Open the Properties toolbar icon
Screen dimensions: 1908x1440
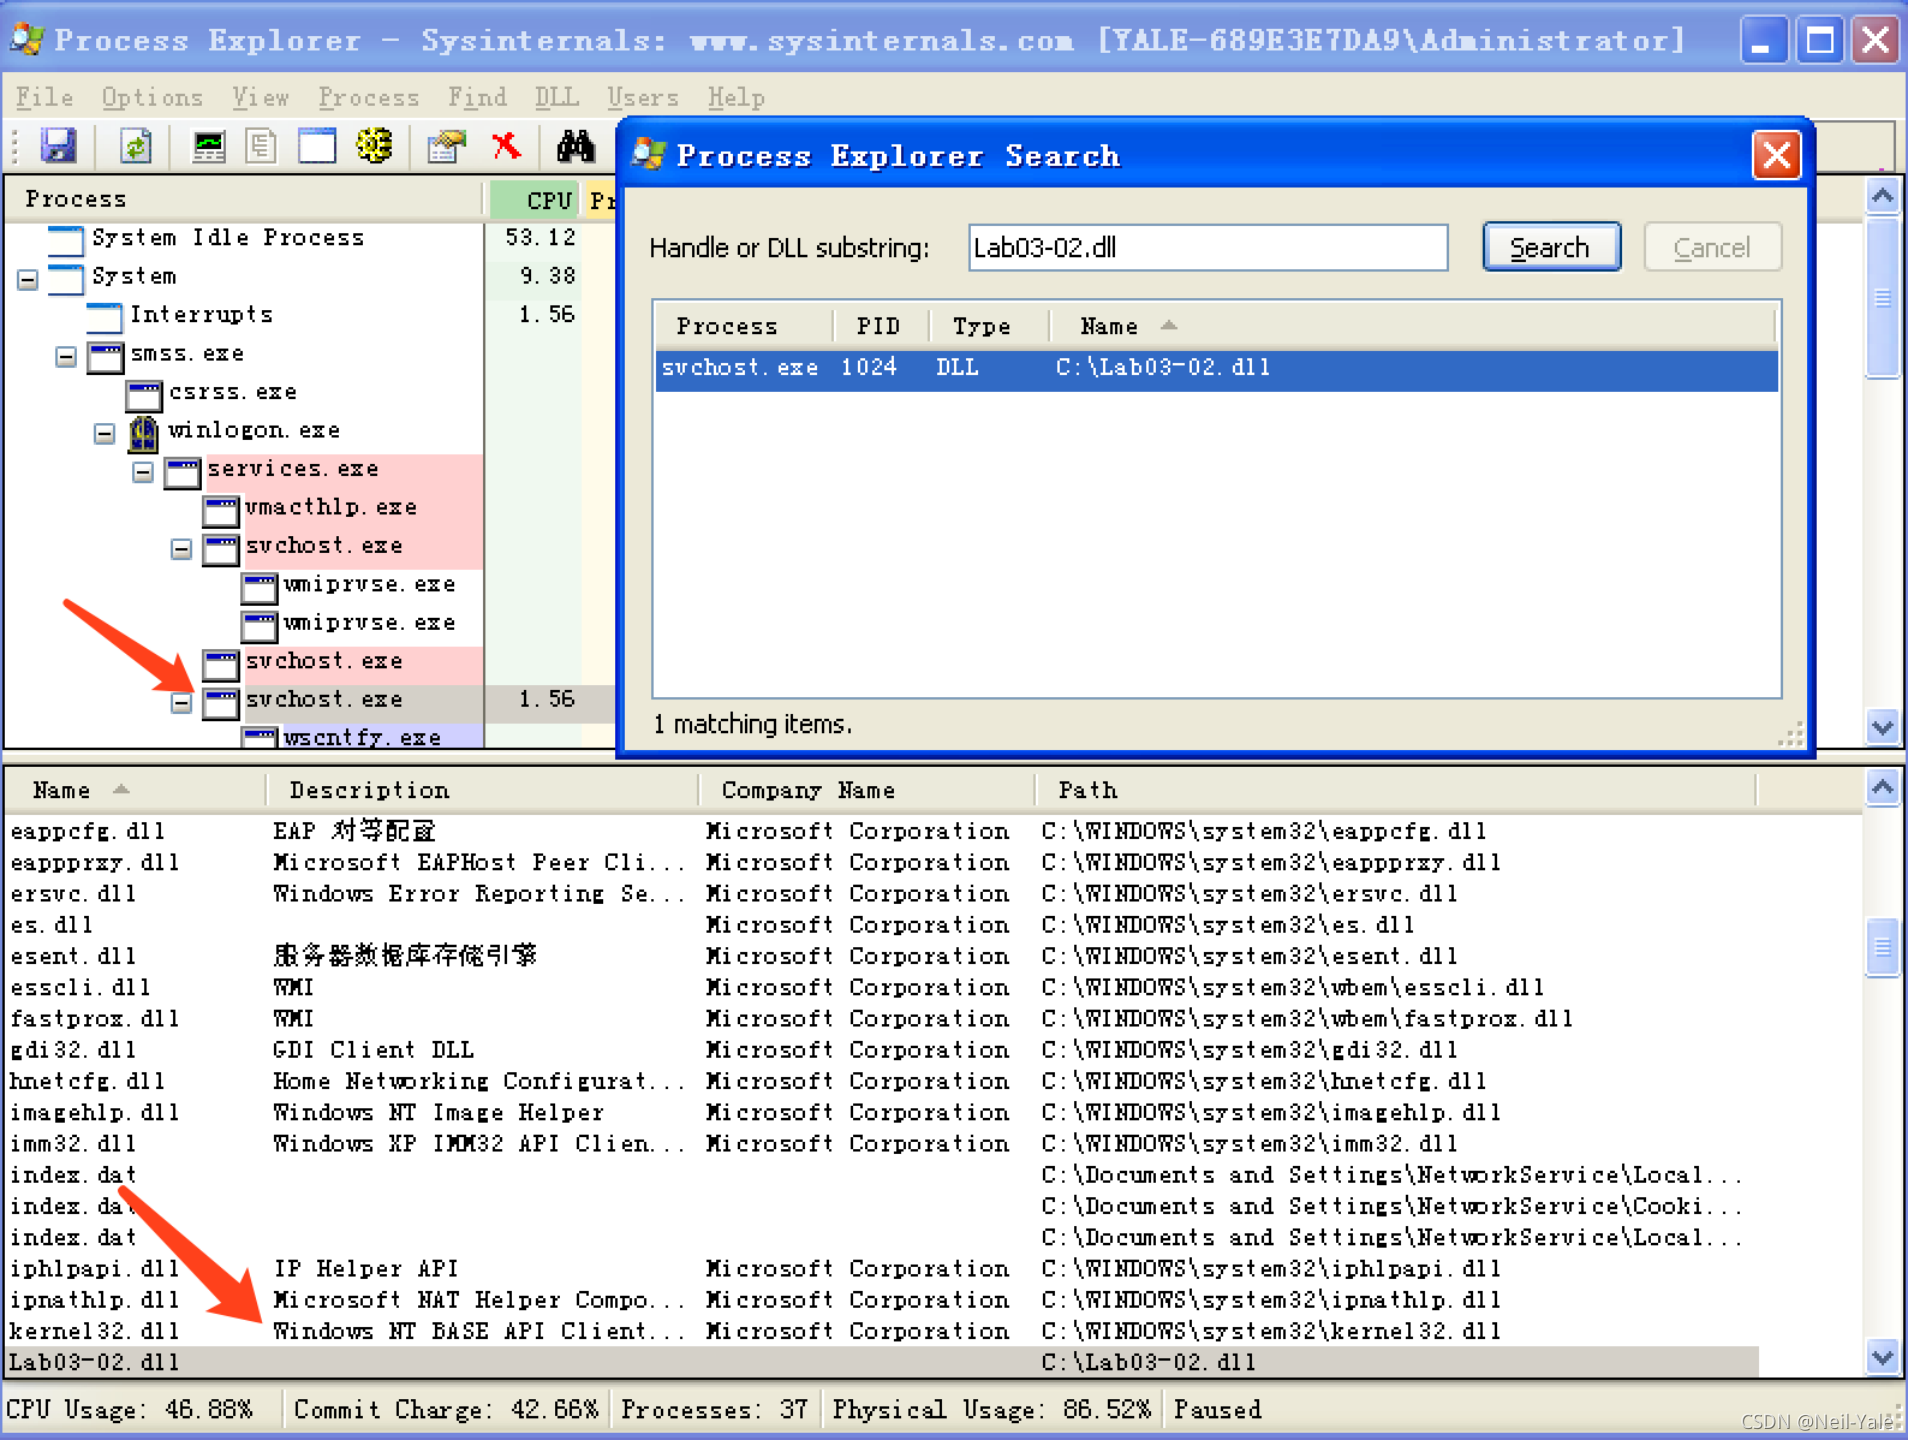point(446,146)
